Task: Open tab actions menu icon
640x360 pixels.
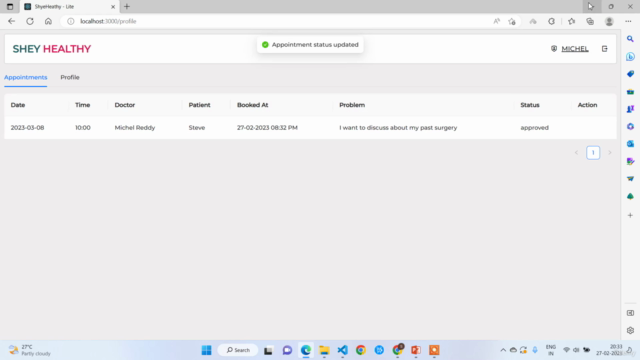Action: click(10, 7)
